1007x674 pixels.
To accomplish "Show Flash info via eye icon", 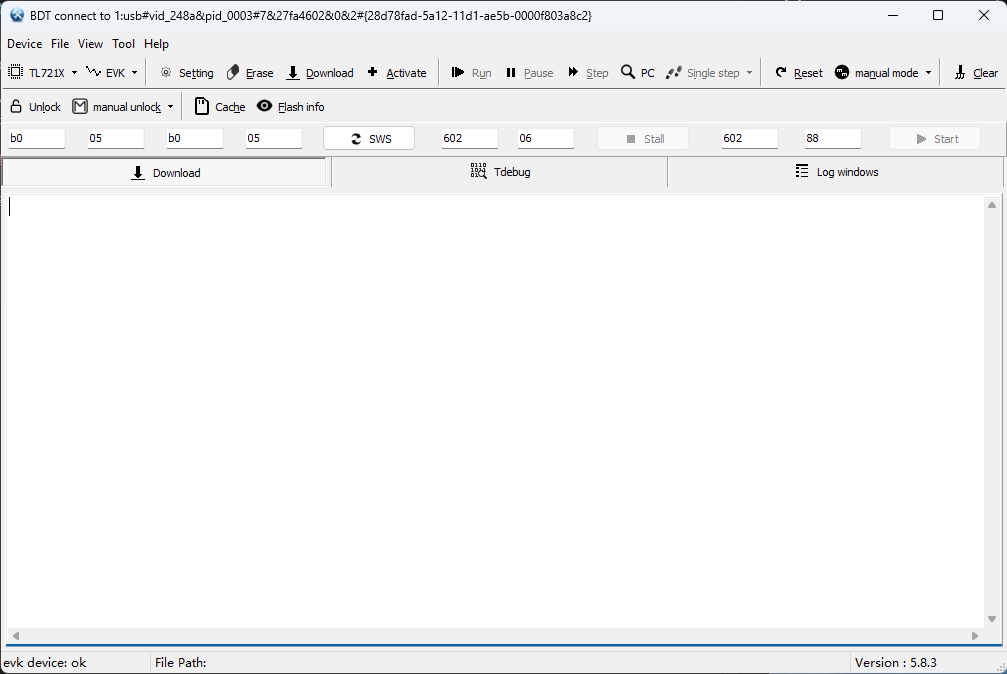I will click(265, 106).
